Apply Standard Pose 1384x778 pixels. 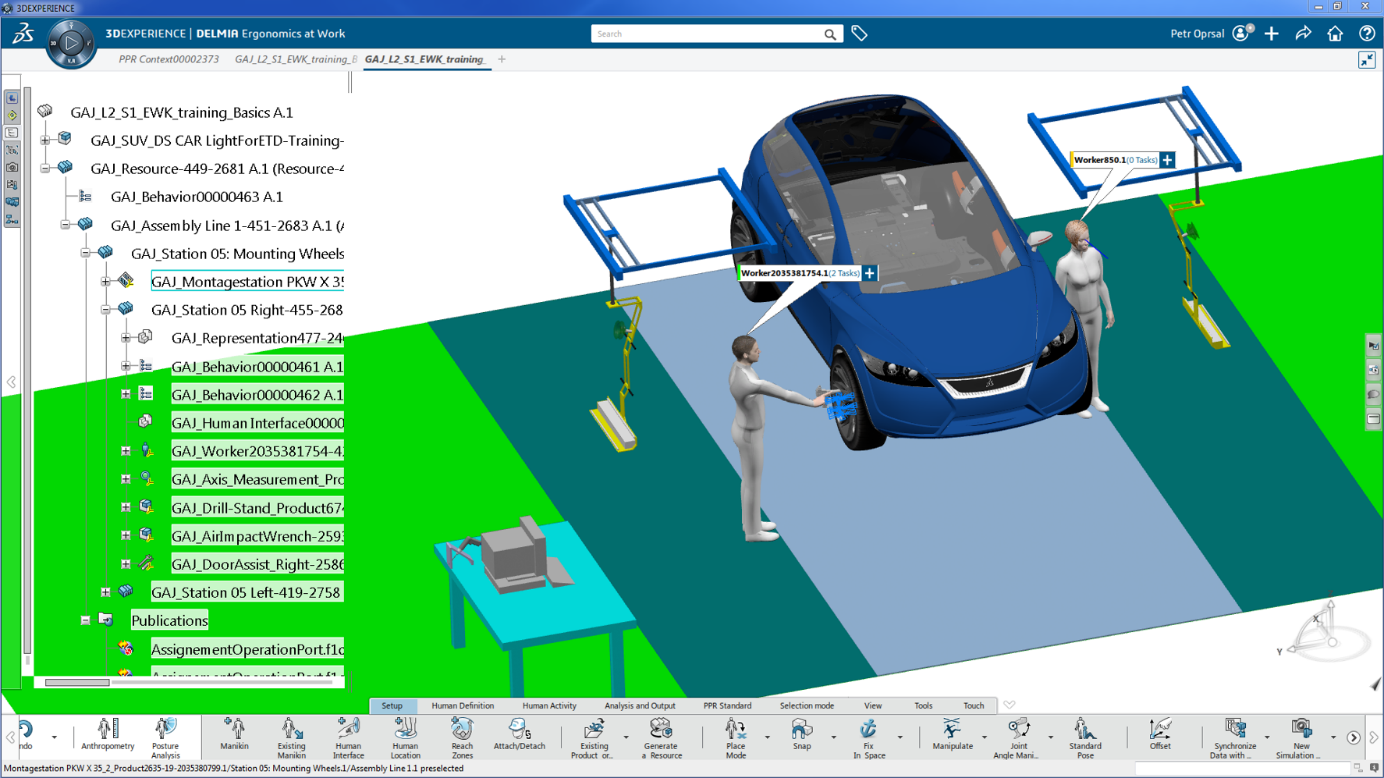tap(1085, 738)
